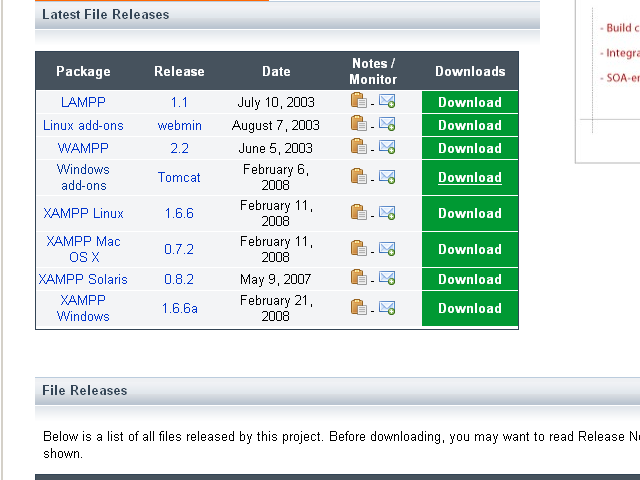This screenshot has width=640, height=480.
Task: Download the Linux add-ons package
Action: pos(470,125)
